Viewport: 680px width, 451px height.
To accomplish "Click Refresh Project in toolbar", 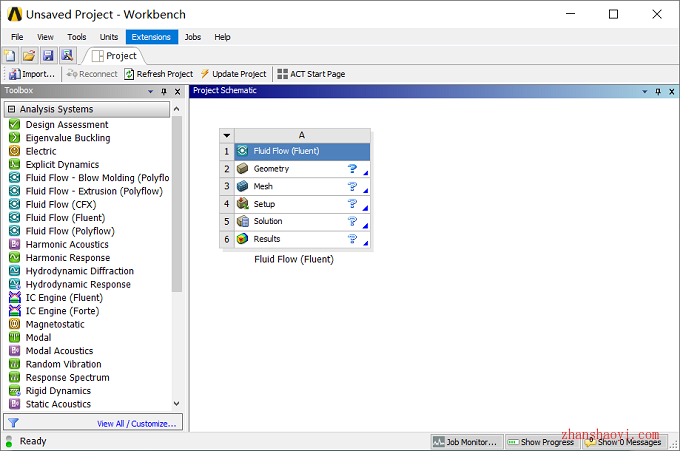I will coord(159,74).
